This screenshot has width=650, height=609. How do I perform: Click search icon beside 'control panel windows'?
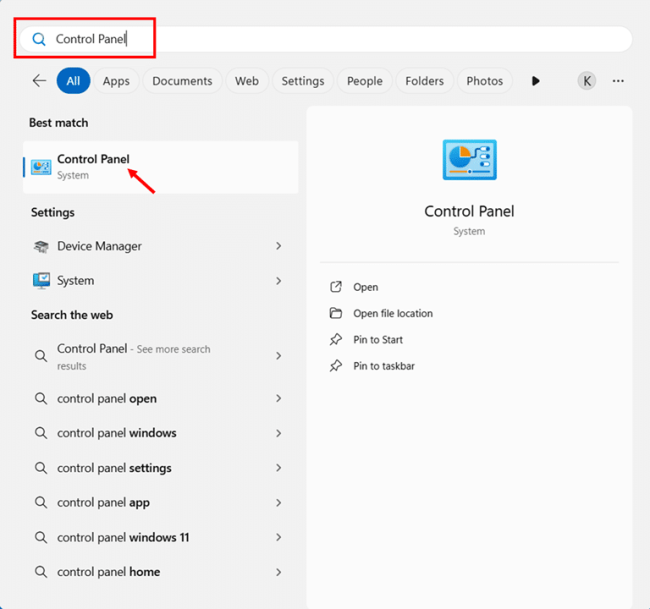click(x=41, y=433)
